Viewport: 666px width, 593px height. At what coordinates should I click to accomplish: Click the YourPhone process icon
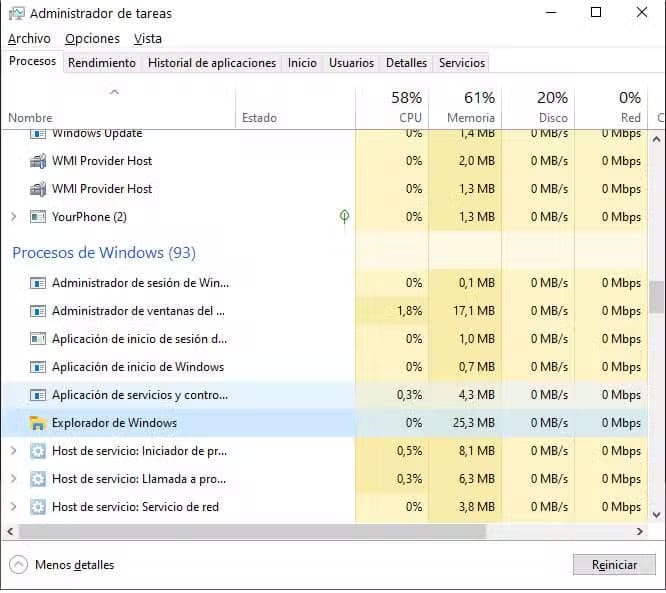click(38, 217)
